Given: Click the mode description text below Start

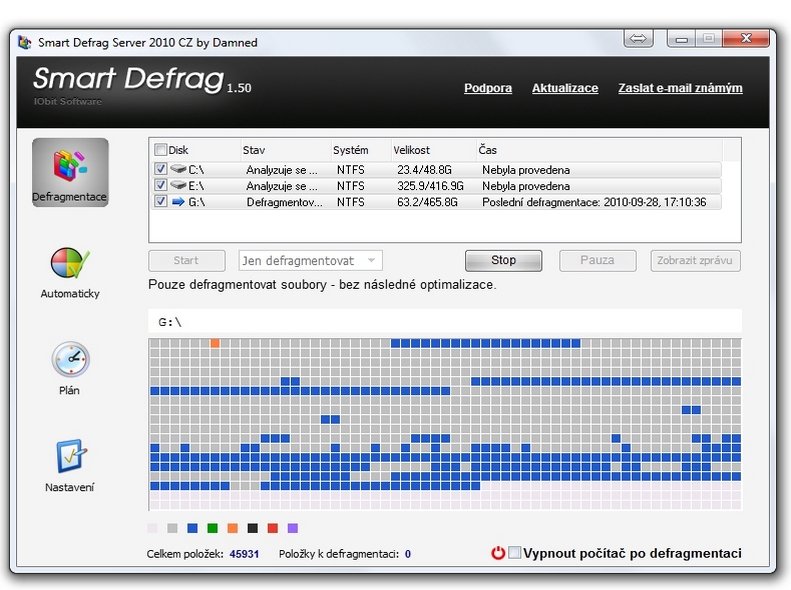Looking at the screenshot, I should [x=322, y=284].
